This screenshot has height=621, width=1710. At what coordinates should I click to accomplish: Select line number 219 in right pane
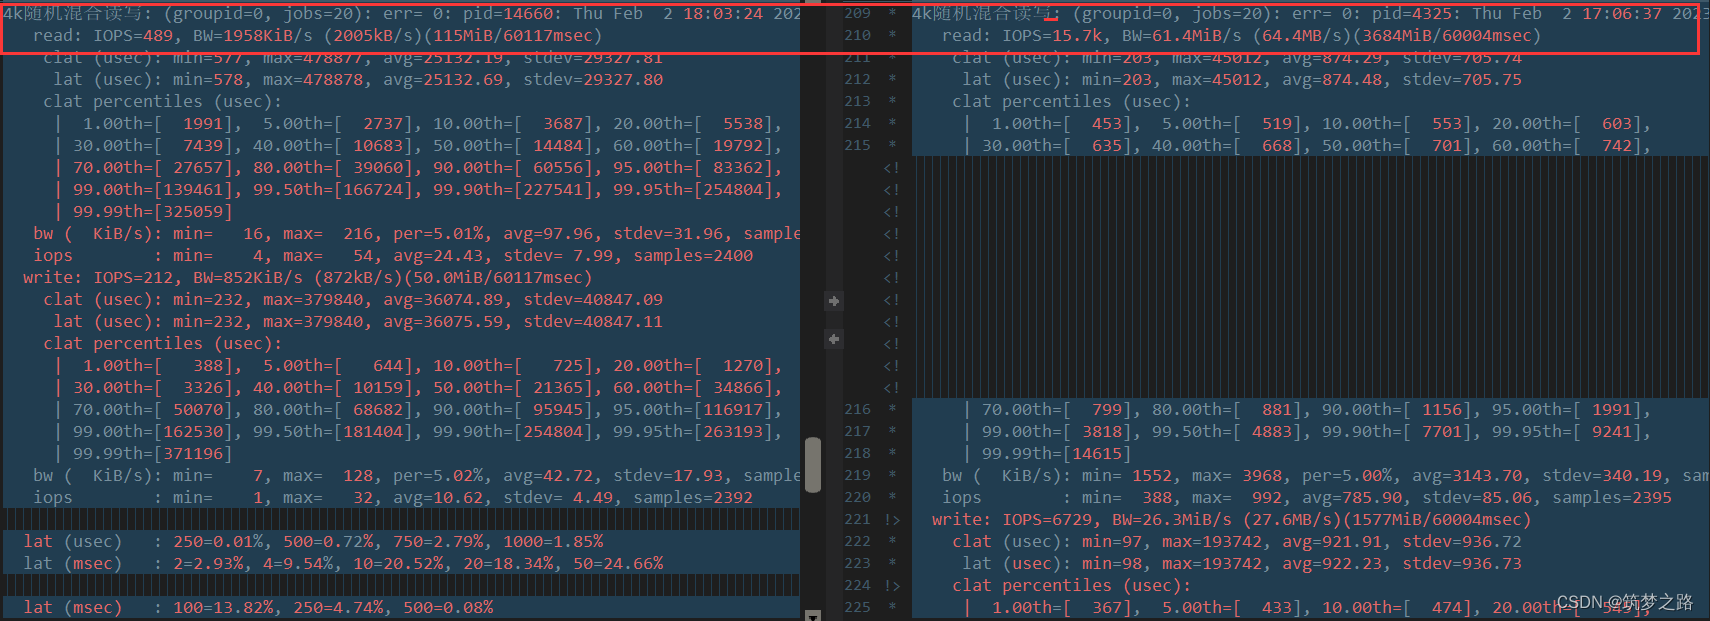tap(857, 475)
